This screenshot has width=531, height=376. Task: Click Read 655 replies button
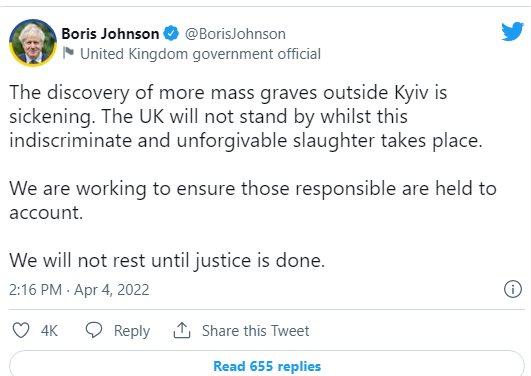pos(267,364)
